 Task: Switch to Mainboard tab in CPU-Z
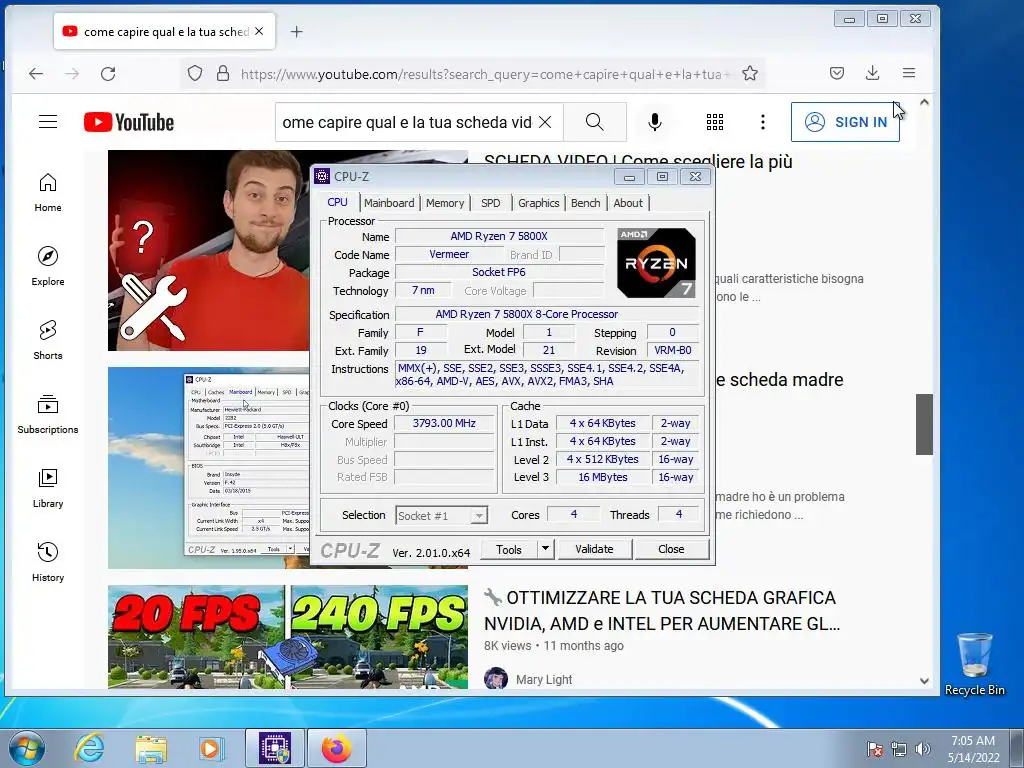[389, 203]
